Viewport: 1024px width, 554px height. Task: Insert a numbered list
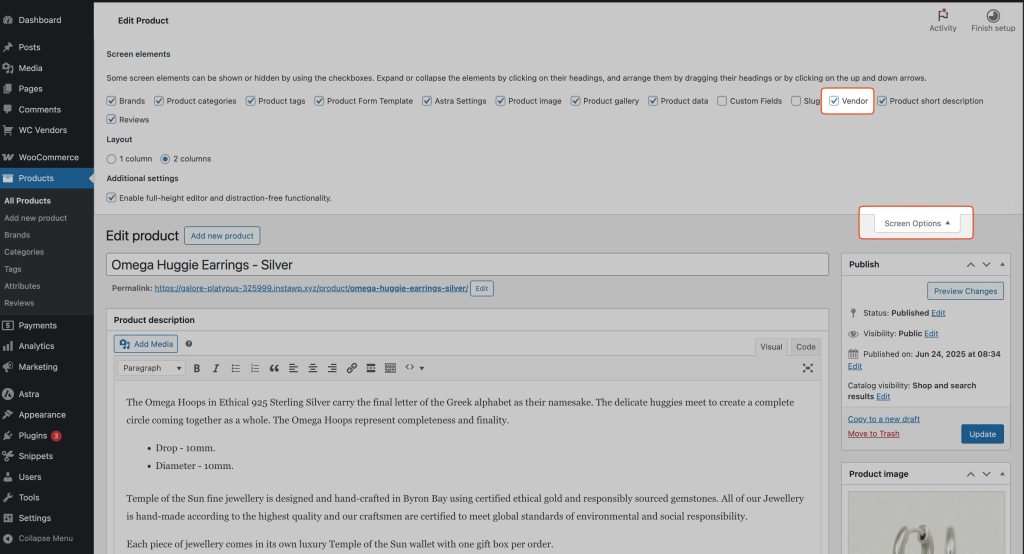point(255,368)
